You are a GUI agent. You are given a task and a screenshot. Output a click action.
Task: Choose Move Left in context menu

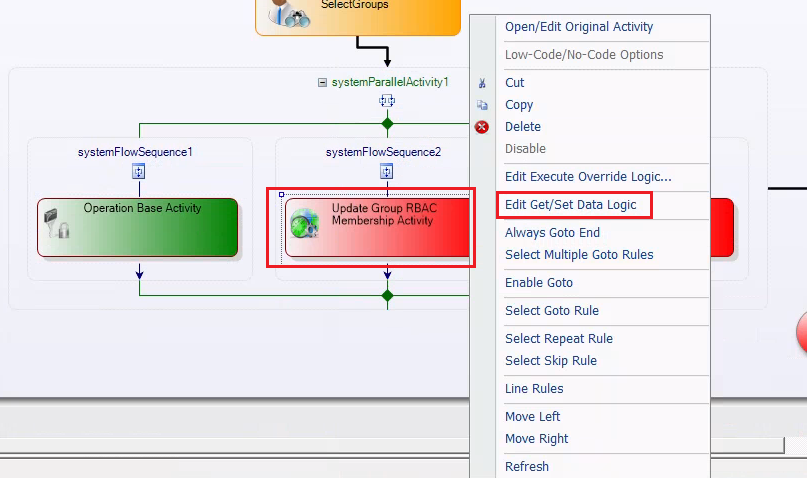[532, 417]
